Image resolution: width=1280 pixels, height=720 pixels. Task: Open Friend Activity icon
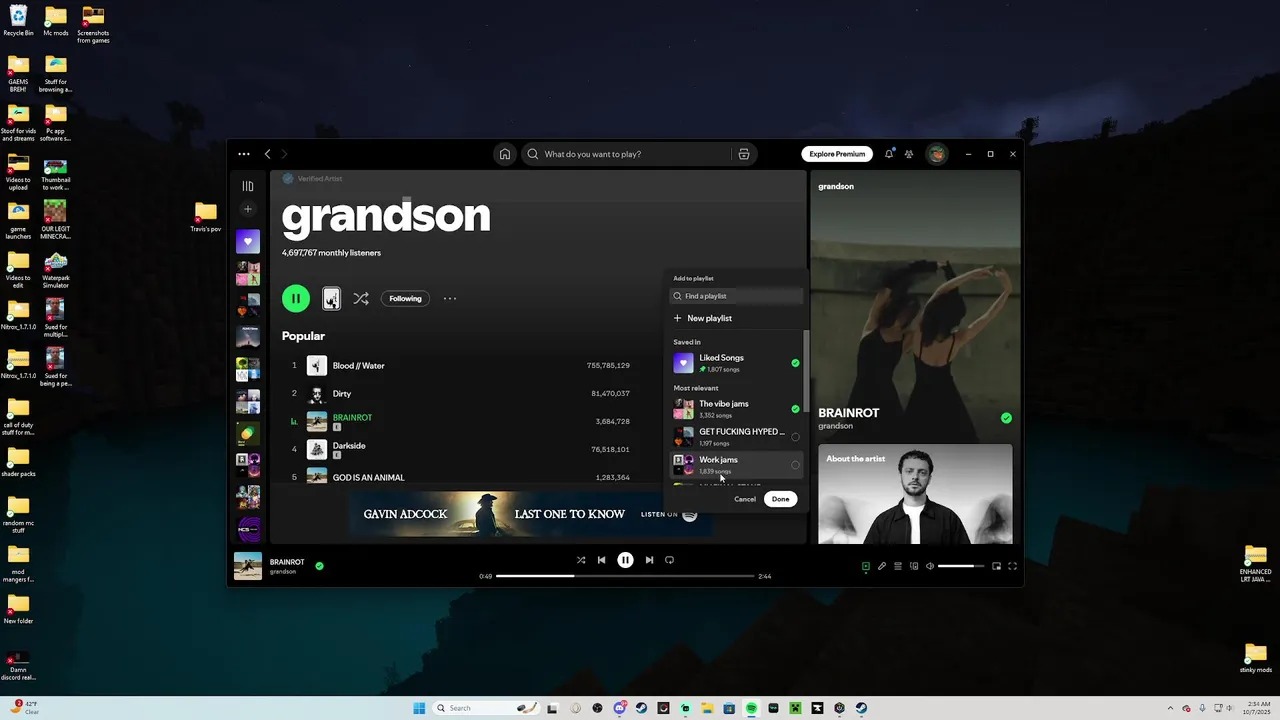click(909, 154)
